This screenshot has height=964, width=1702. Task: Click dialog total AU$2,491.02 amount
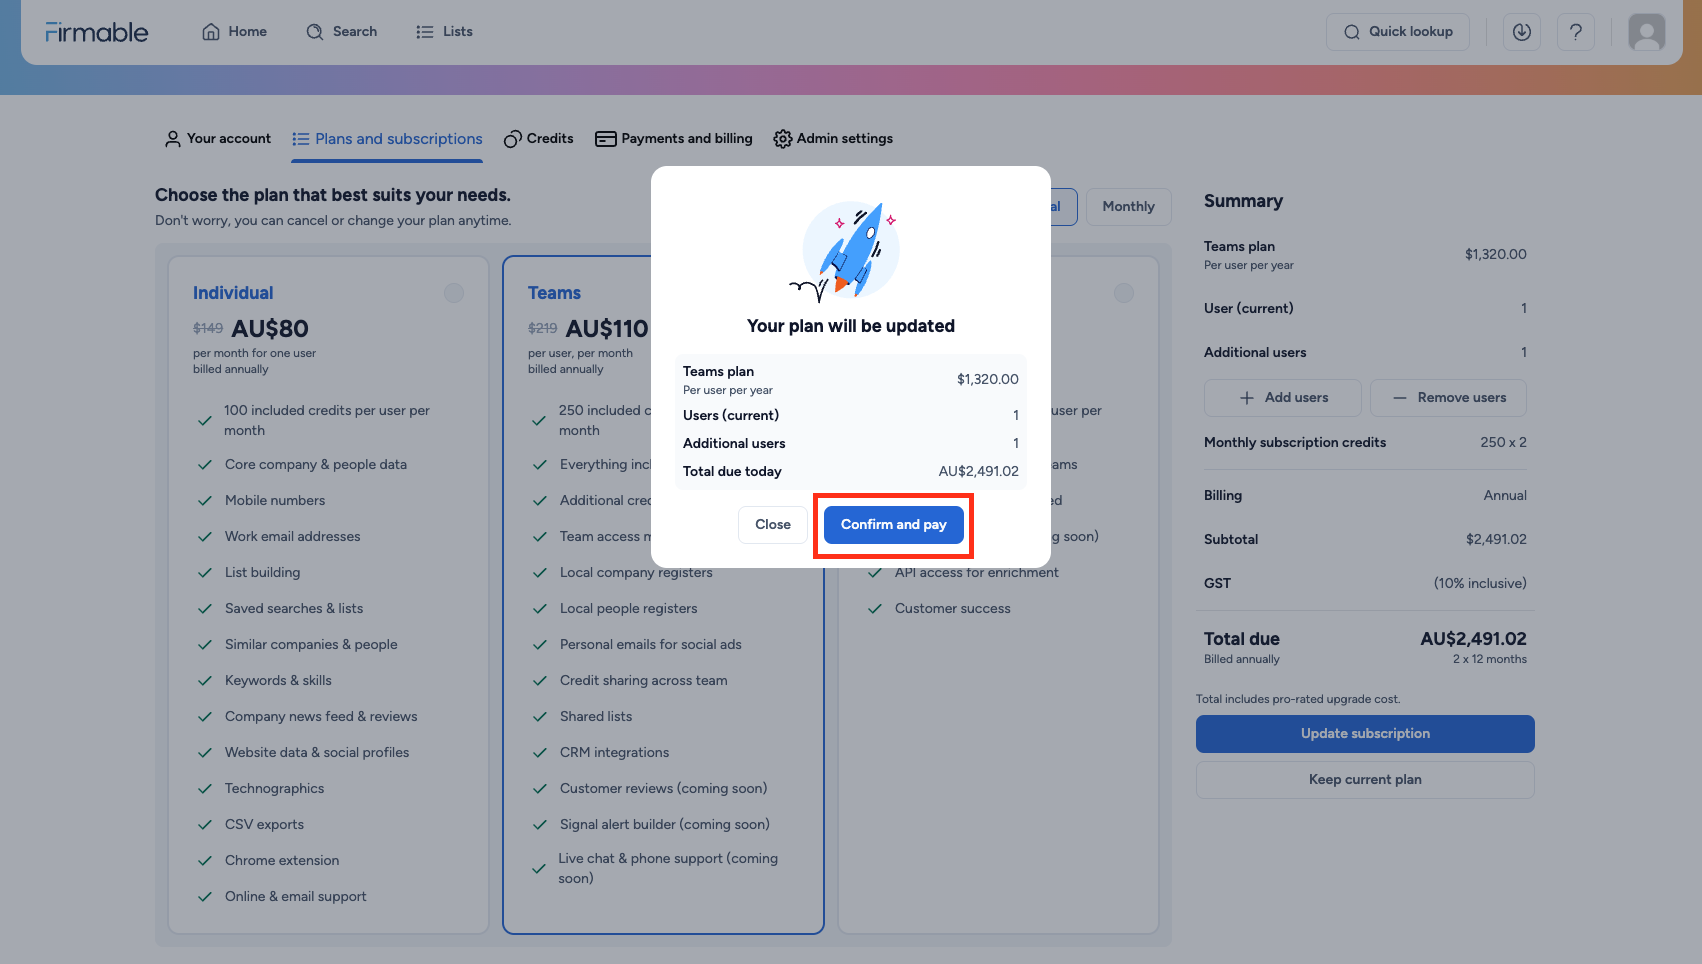pyautogui.click(x=978, y=472)
